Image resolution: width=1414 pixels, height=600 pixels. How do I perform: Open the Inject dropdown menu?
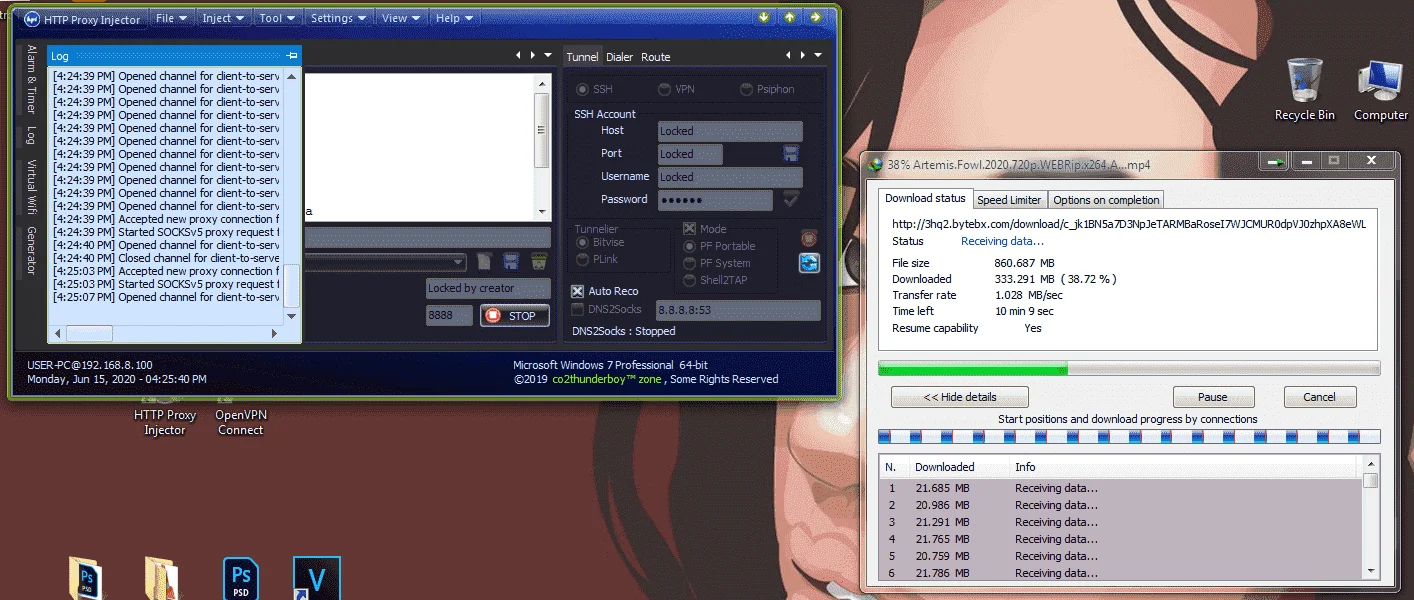tap(223, 18)
